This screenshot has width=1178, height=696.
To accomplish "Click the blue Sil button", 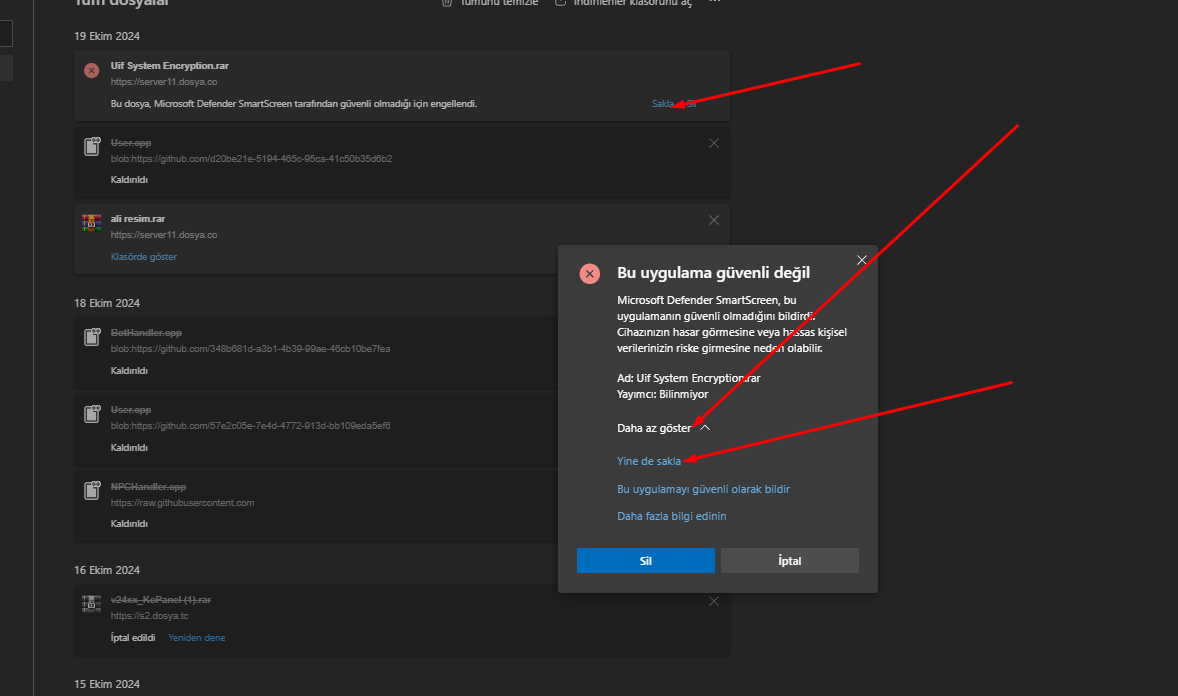I will (645, 561).
